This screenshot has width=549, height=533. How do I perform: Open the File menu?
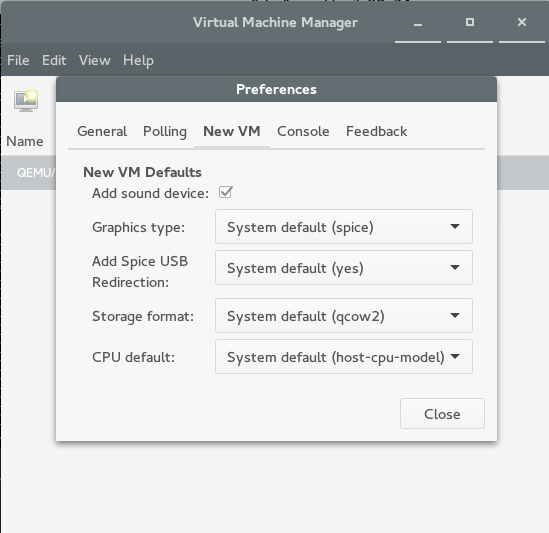coord(18,60)
